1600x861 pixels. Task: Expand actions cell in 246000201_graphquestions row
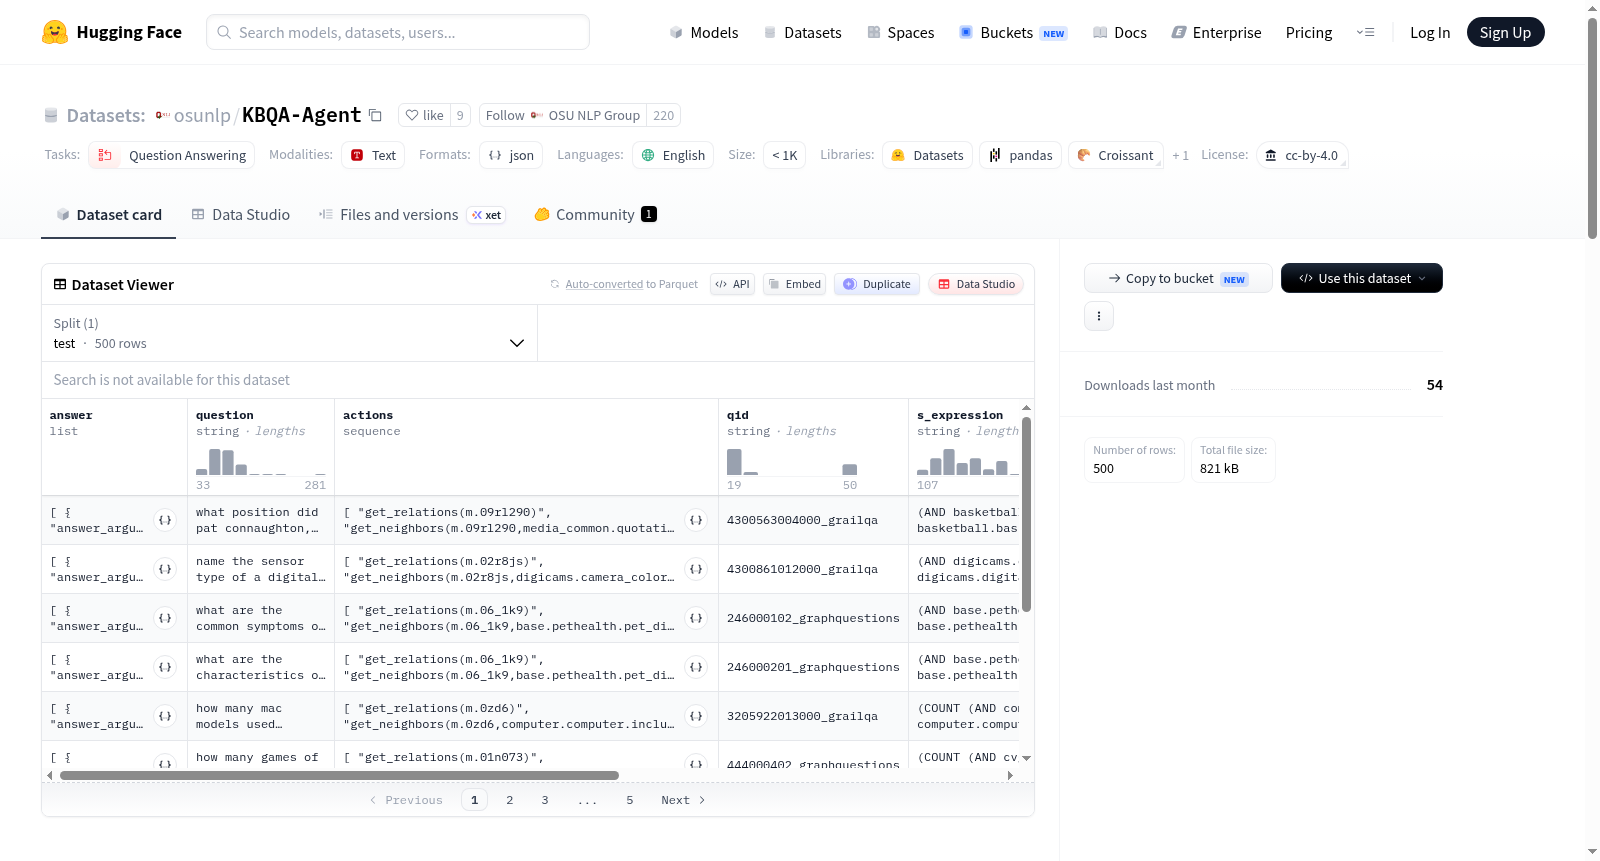tap(696, 667)
